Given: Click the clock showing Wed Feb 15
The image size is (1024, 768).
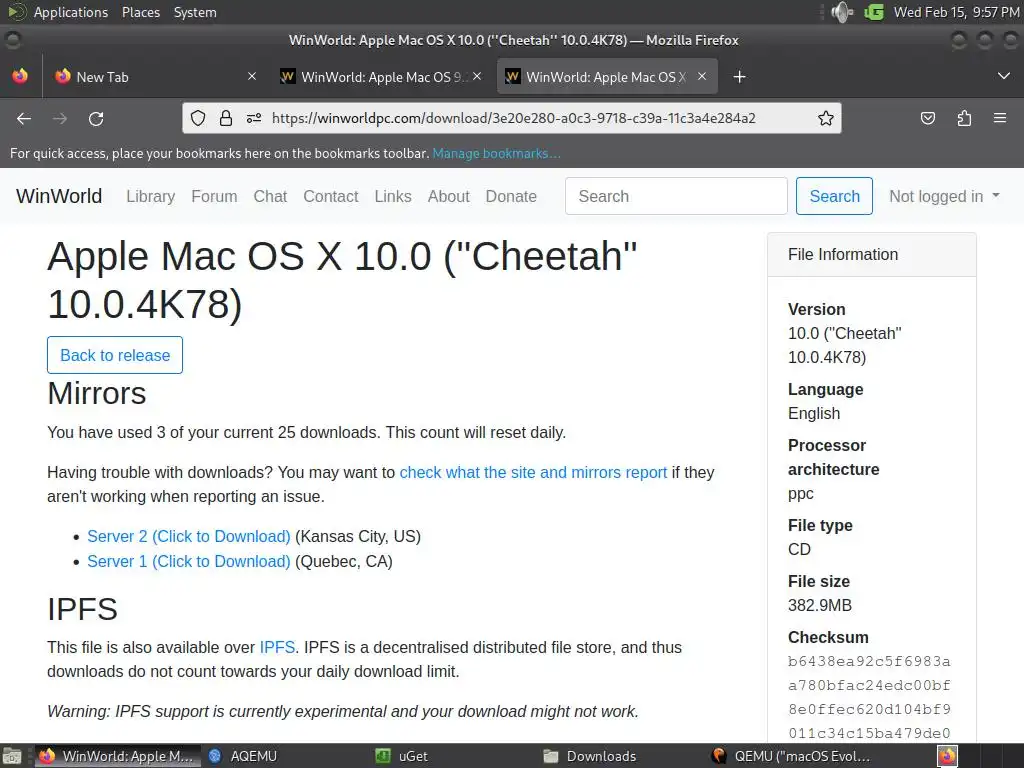Looking at the screenshot, I should [955, 12].
